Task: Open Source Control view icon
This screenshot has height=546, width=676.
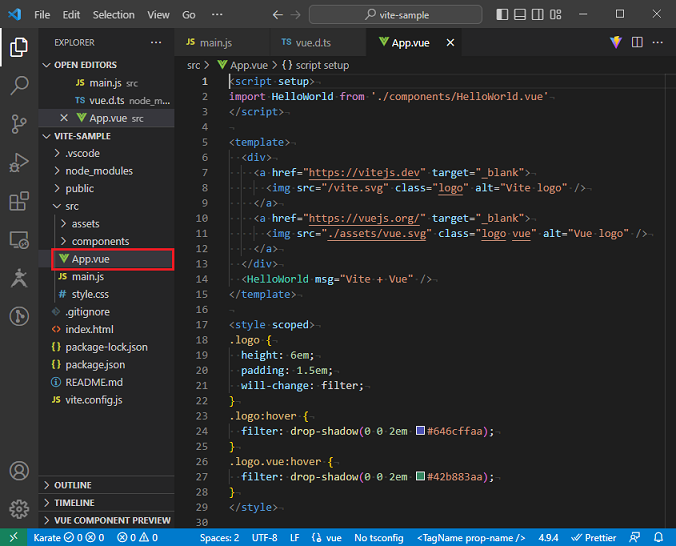Action: click(x=19, y=124)
